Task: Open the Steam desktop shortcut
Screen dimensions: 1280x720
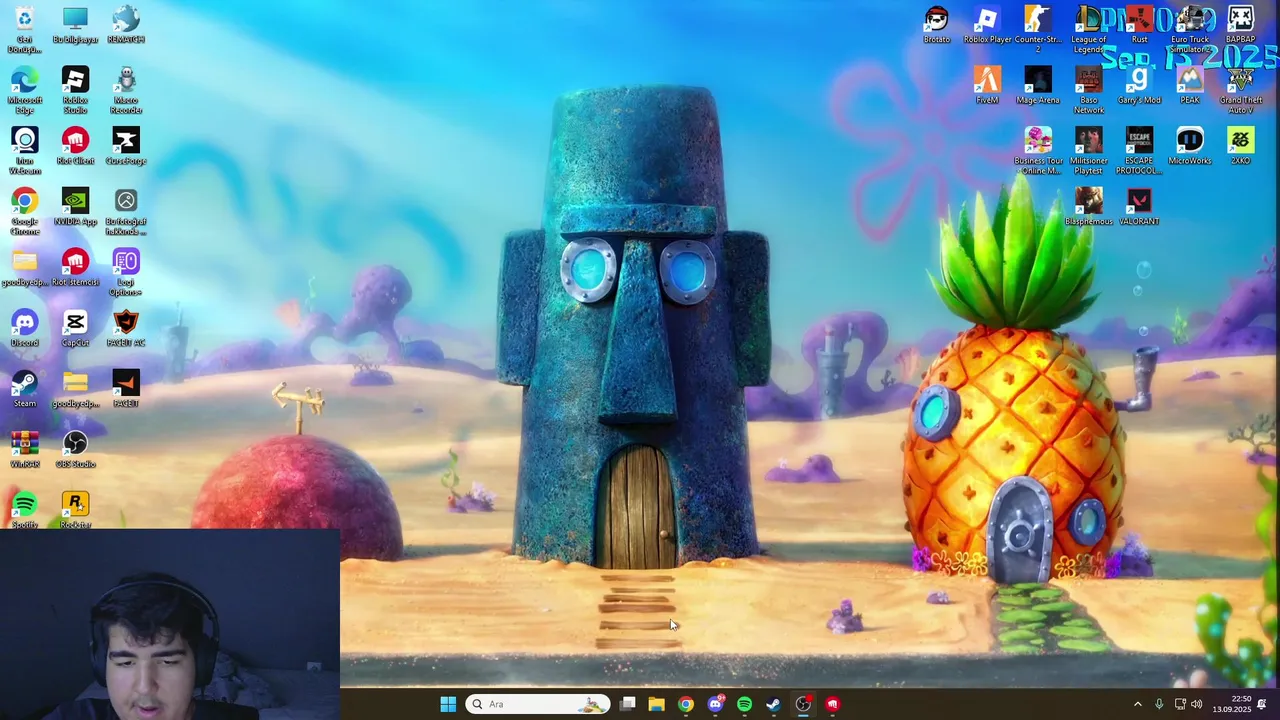Action: tap(25, 390)
